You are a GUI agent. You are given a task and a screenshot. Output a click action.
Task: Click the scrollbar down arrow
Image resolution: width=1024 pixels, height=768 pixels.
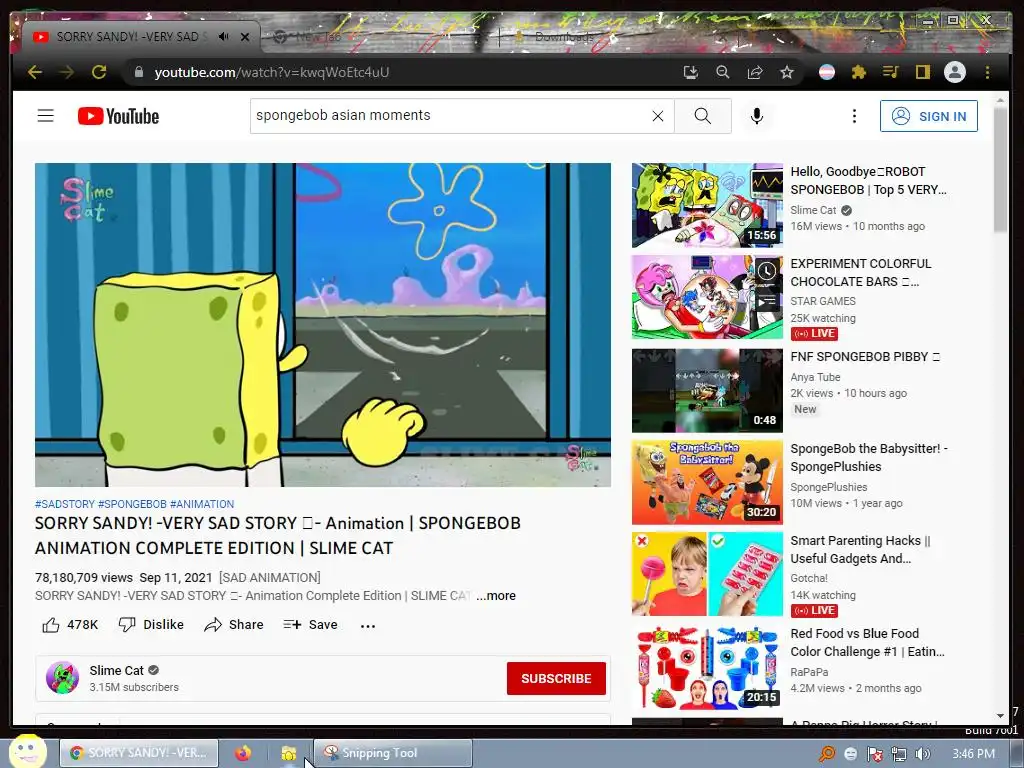coord(1000,716)
